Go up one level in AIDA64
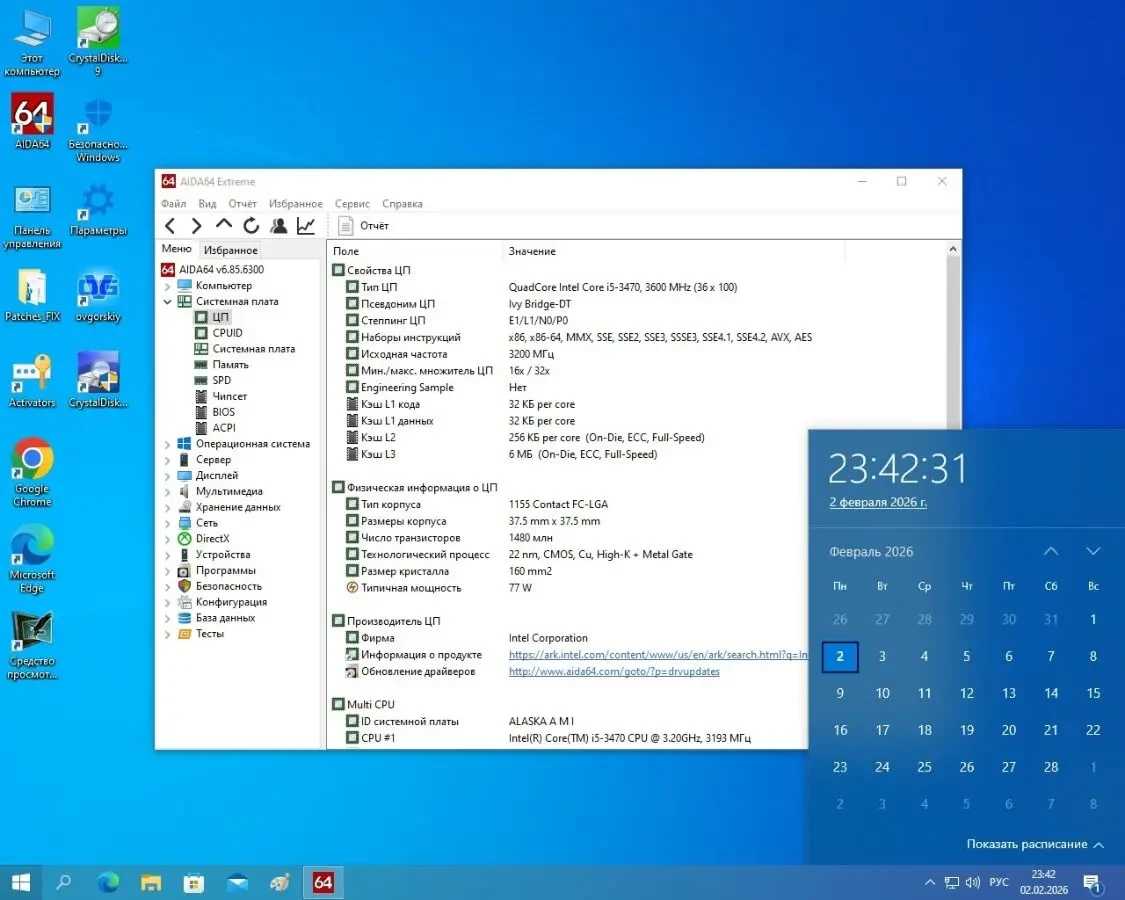1125x900 pixels. 224,225
